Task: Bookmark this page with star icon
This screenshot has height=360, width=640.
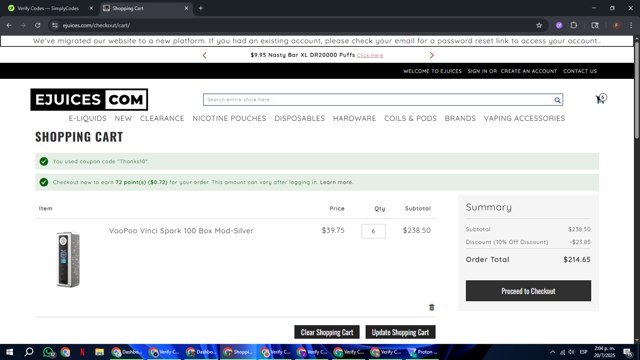Action: (x=539, y=25)
